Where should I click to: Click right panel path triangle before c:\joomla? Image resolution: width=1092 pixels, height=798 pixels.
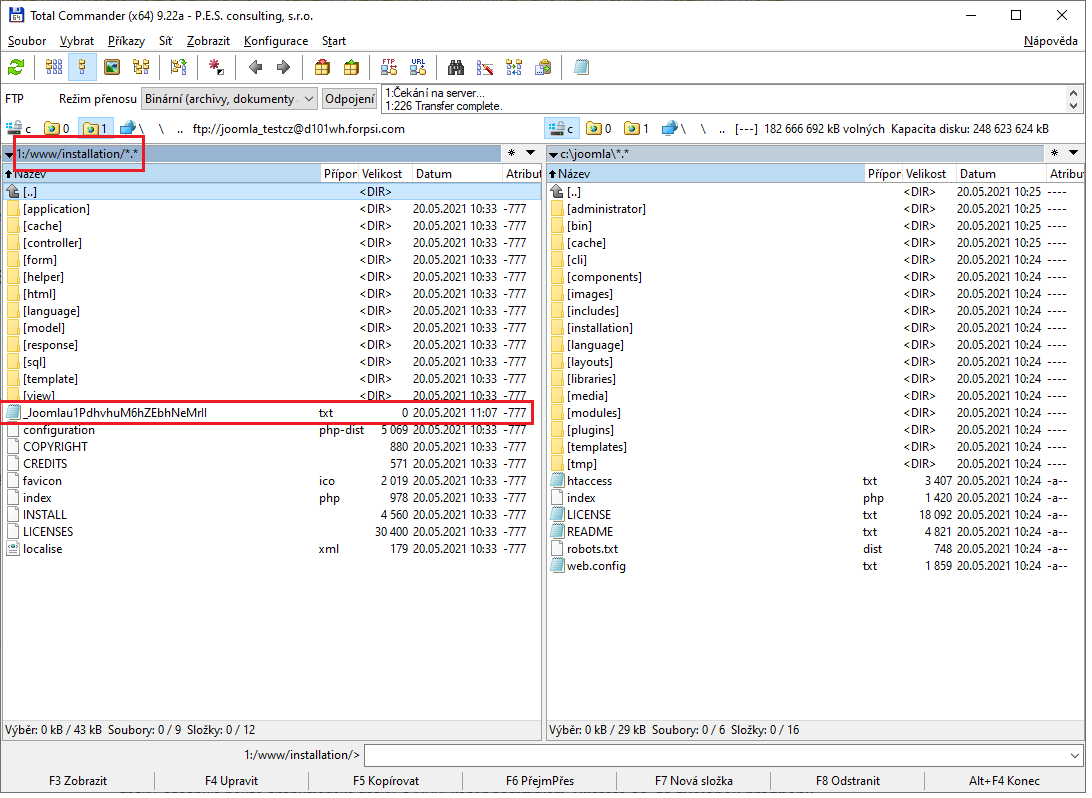tap(553, 154)
